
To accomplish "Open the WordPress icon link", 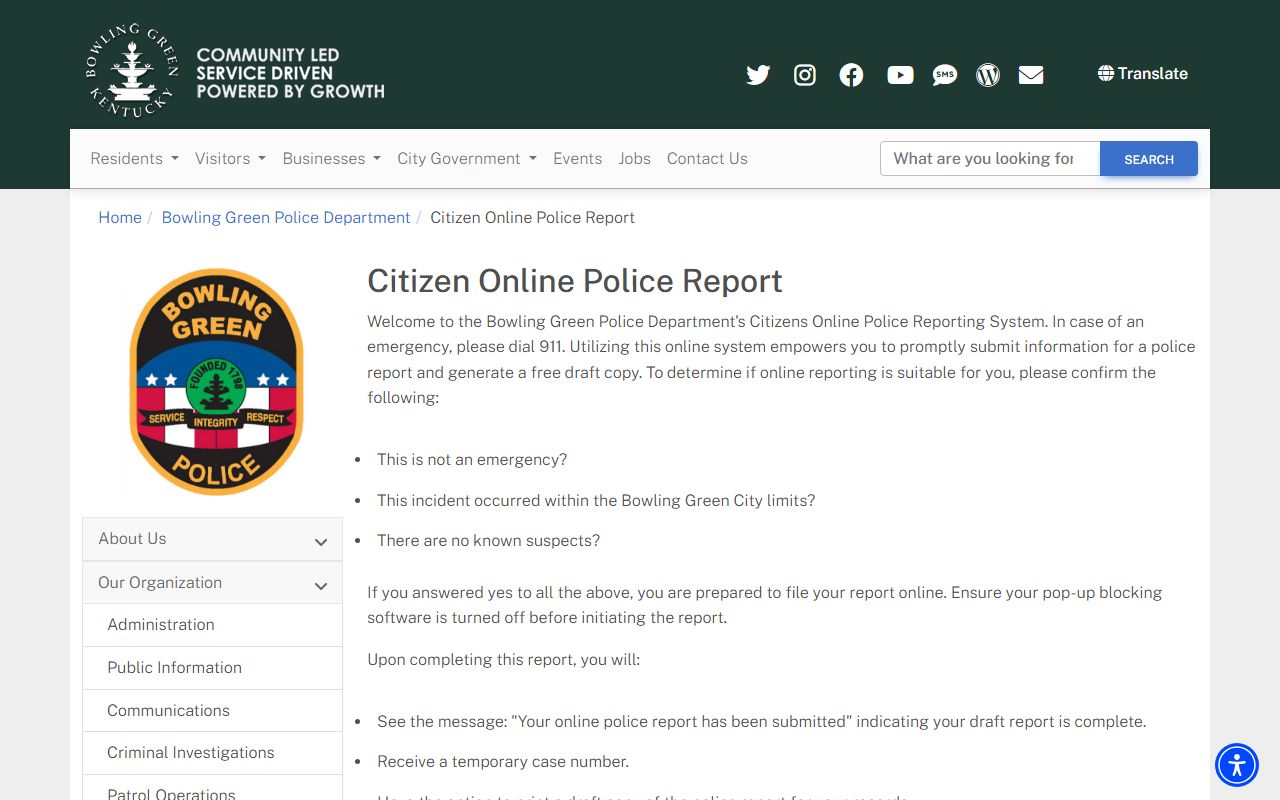I will point(988,75).
